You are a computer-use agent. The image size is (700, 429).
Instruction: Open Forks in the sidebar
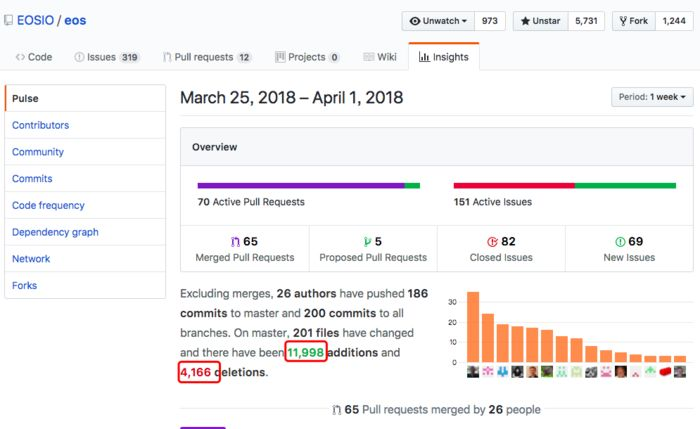pyautogui.click(x=85, y=285)
